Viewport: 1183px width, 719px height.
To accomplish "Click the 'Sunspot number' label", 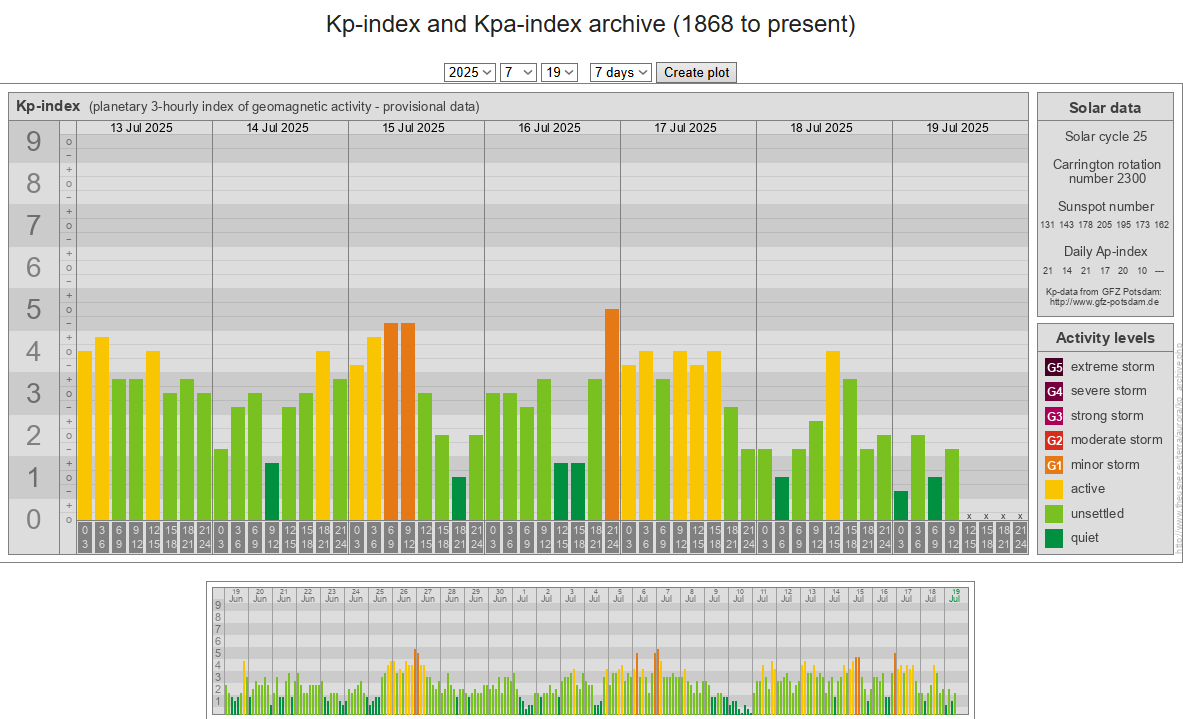I will pyautogui.click(x=1105, y=207).
